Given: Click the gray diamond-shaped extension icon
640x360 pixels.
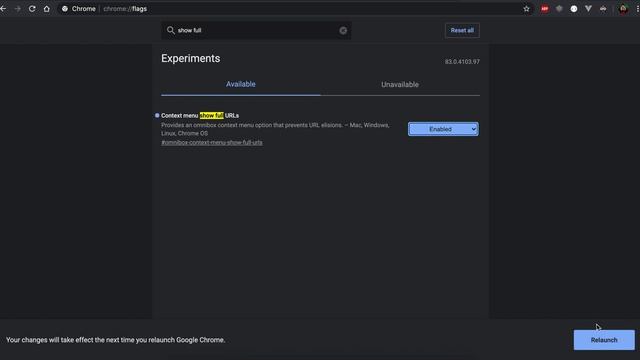Looking at the screenshot, I should pyautogui.click(x=559, y=9).
